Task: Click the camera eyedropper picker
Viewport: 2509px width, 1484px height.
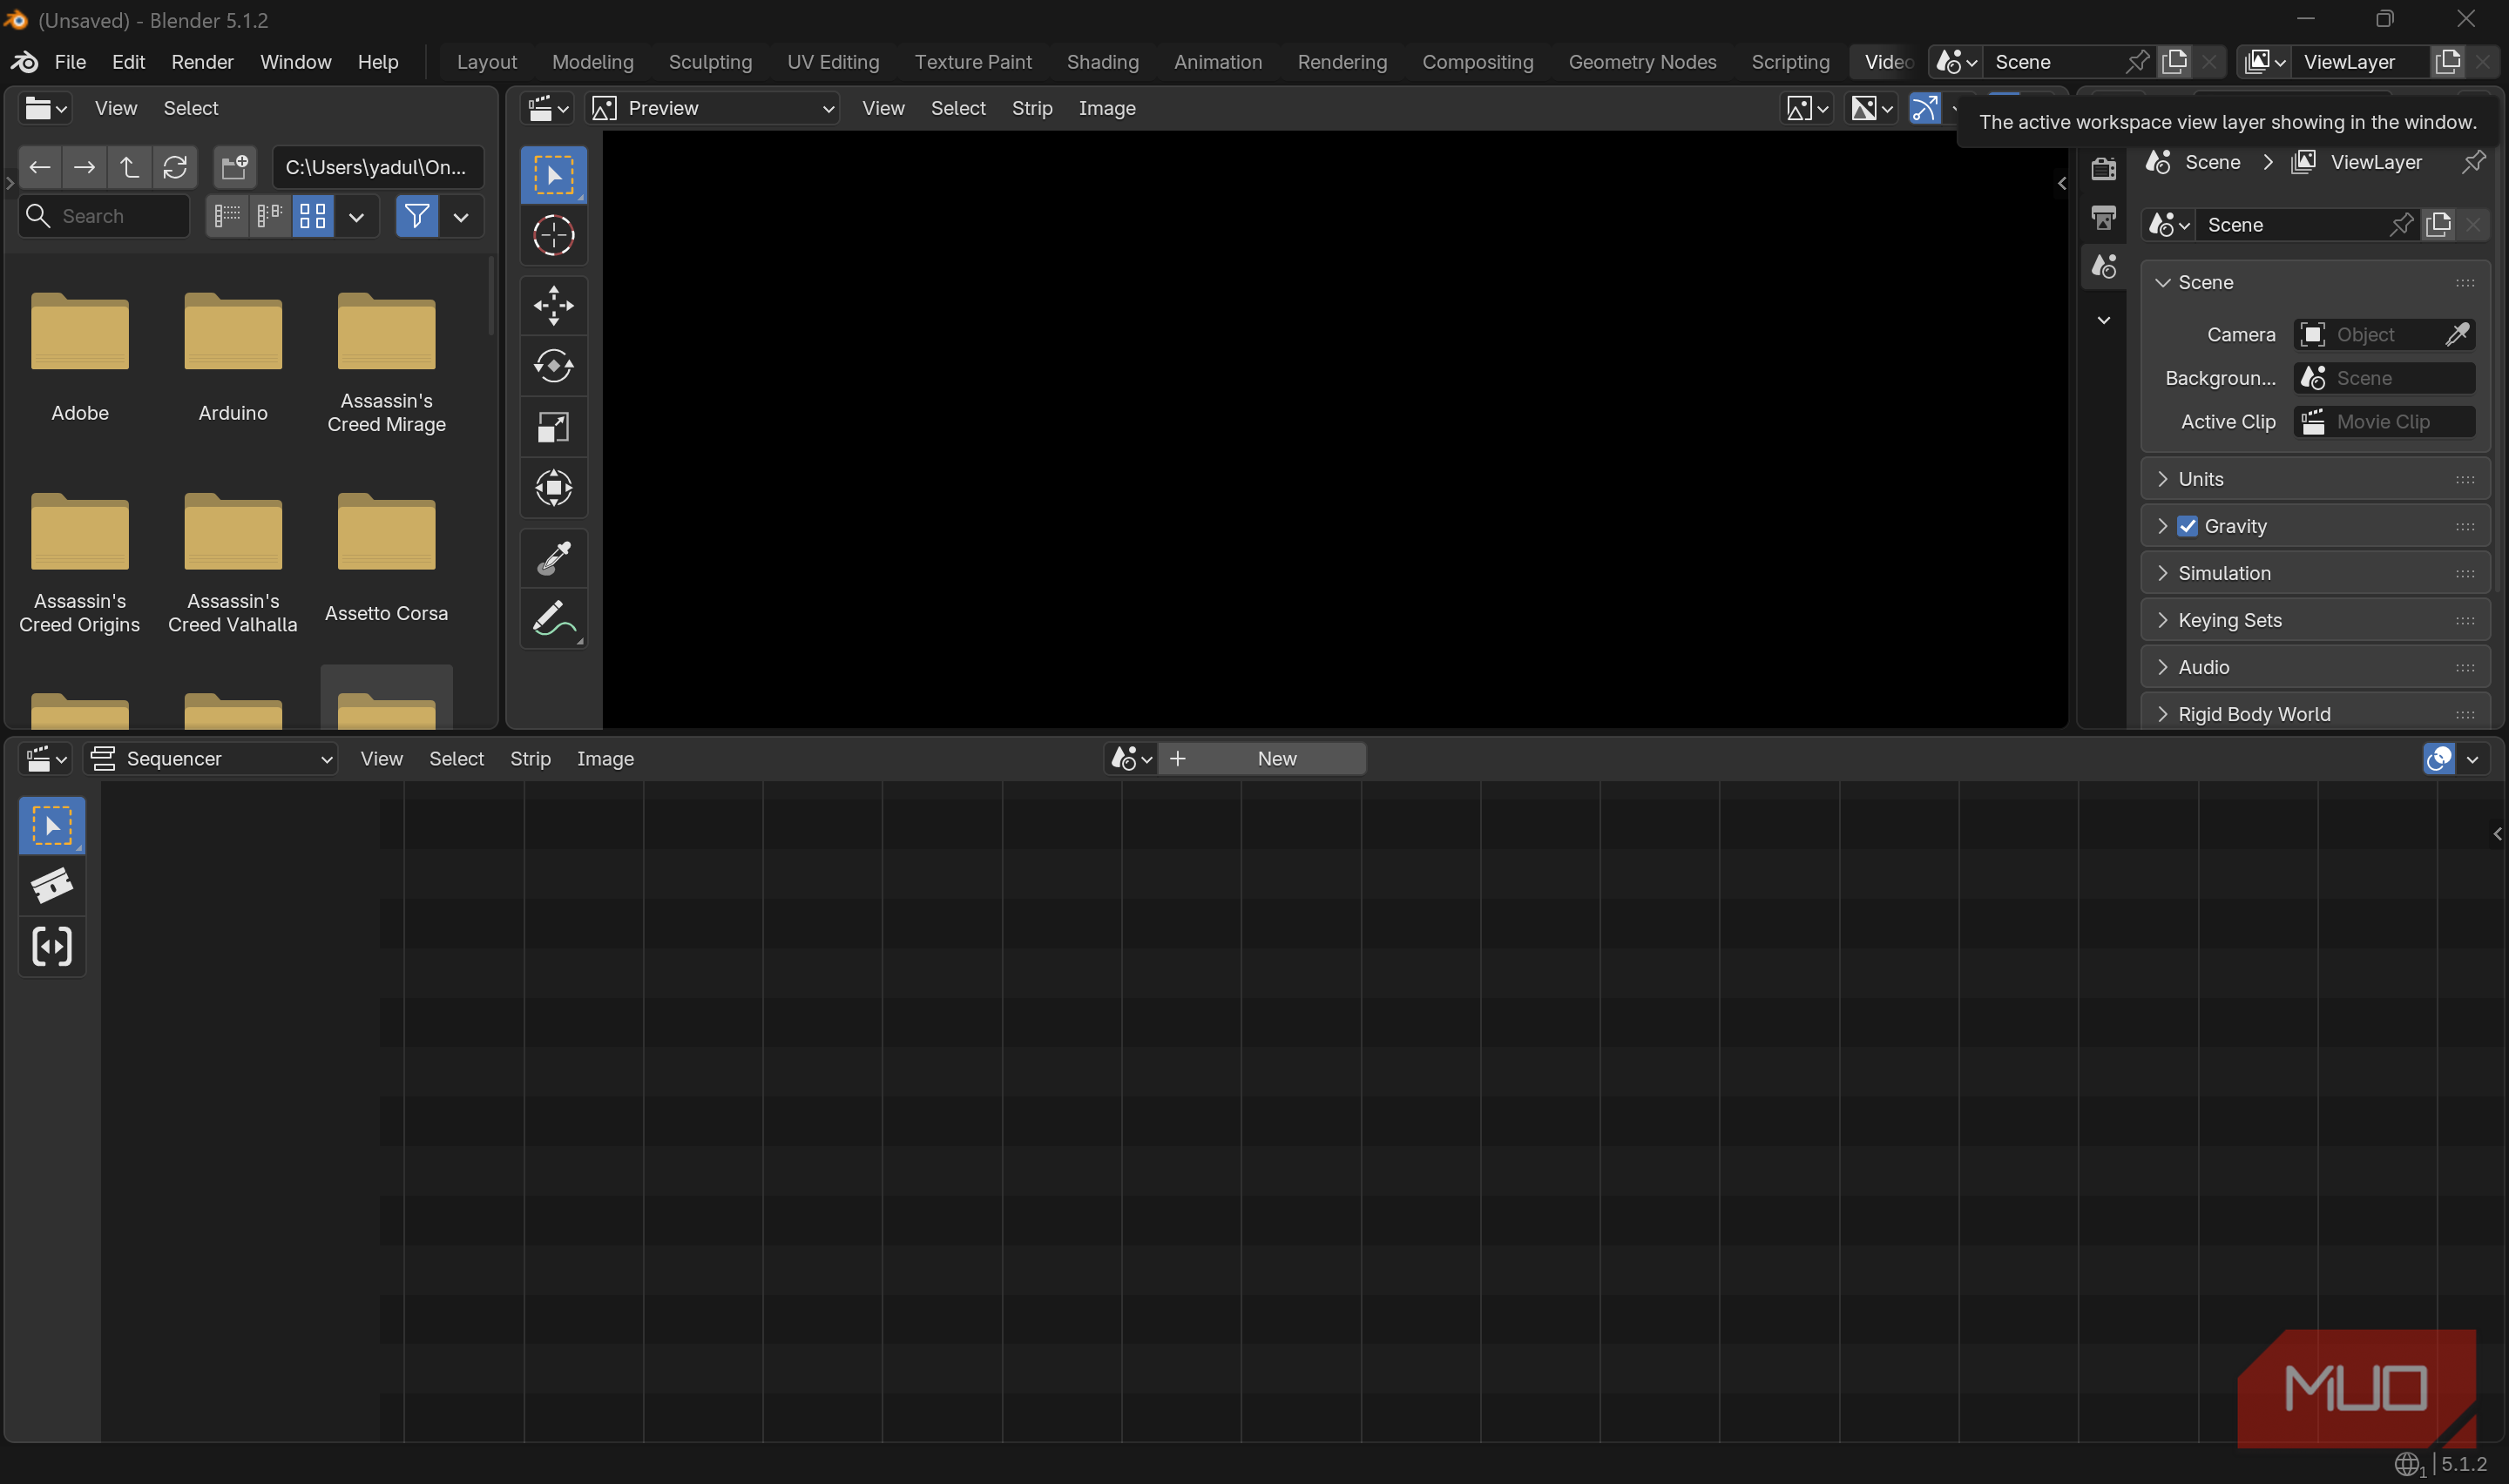Action: click(x=2456, y=334)
